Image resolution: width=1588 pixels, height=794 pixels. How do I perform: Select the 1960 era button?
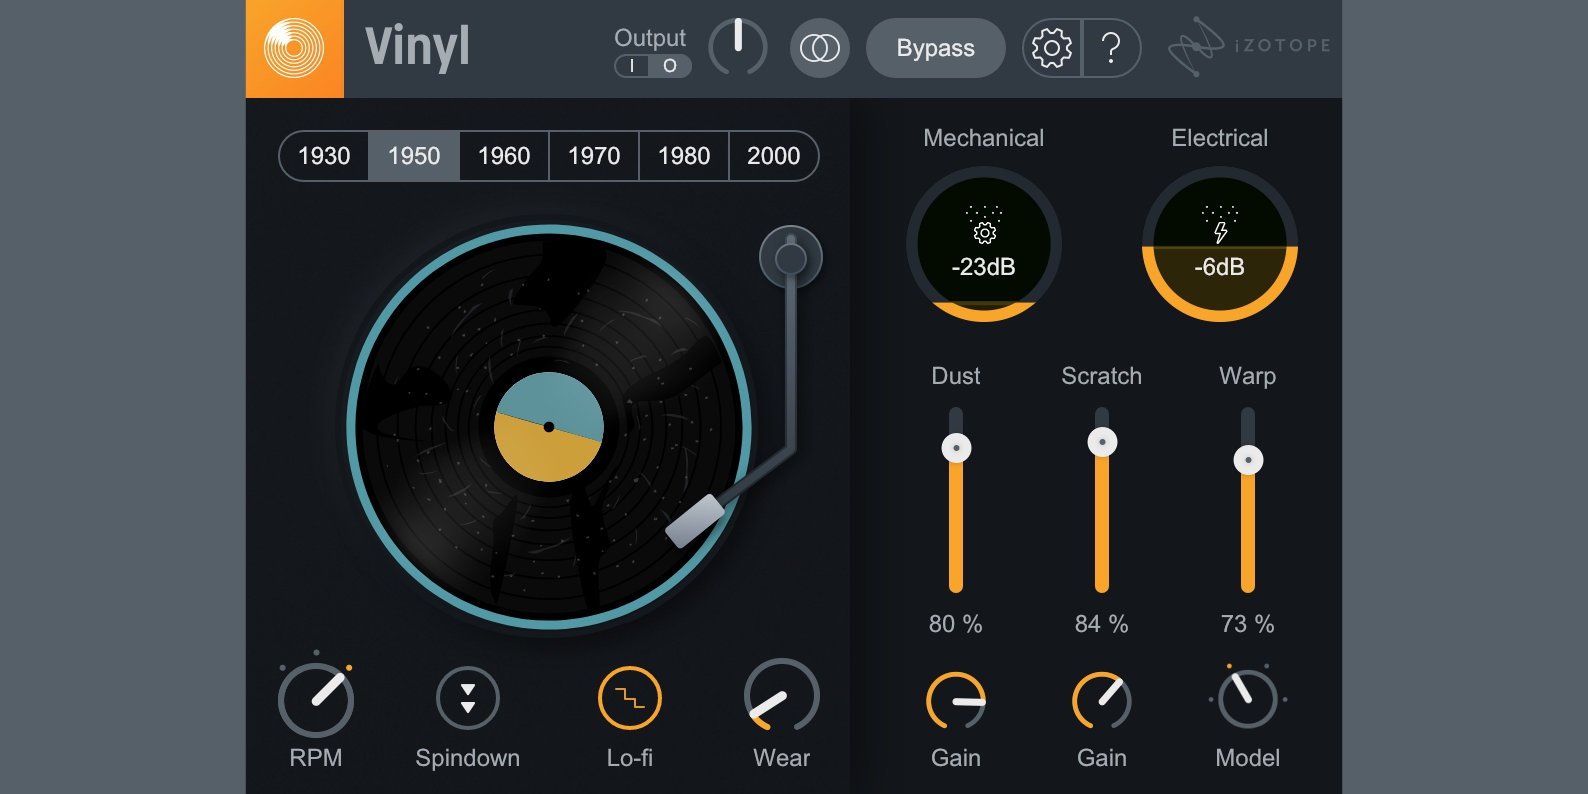[x=504, y=156]
